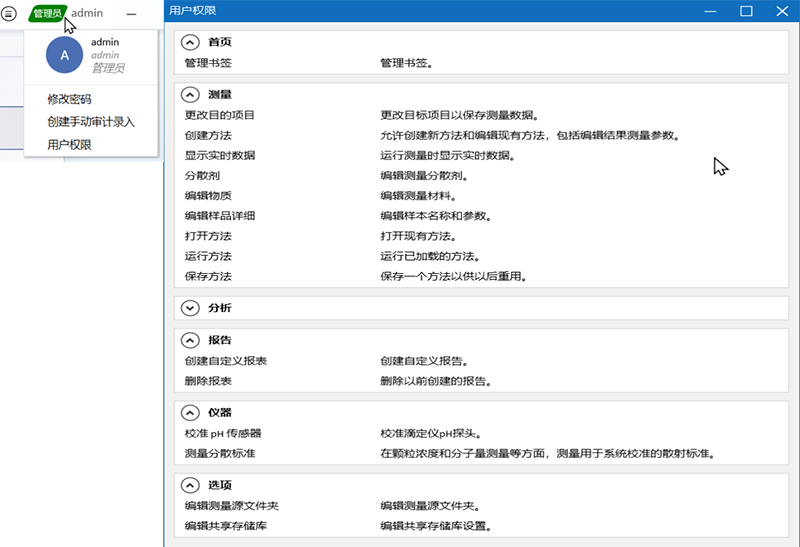Click description 校准滴定仪pH探头。

point(431,434)
